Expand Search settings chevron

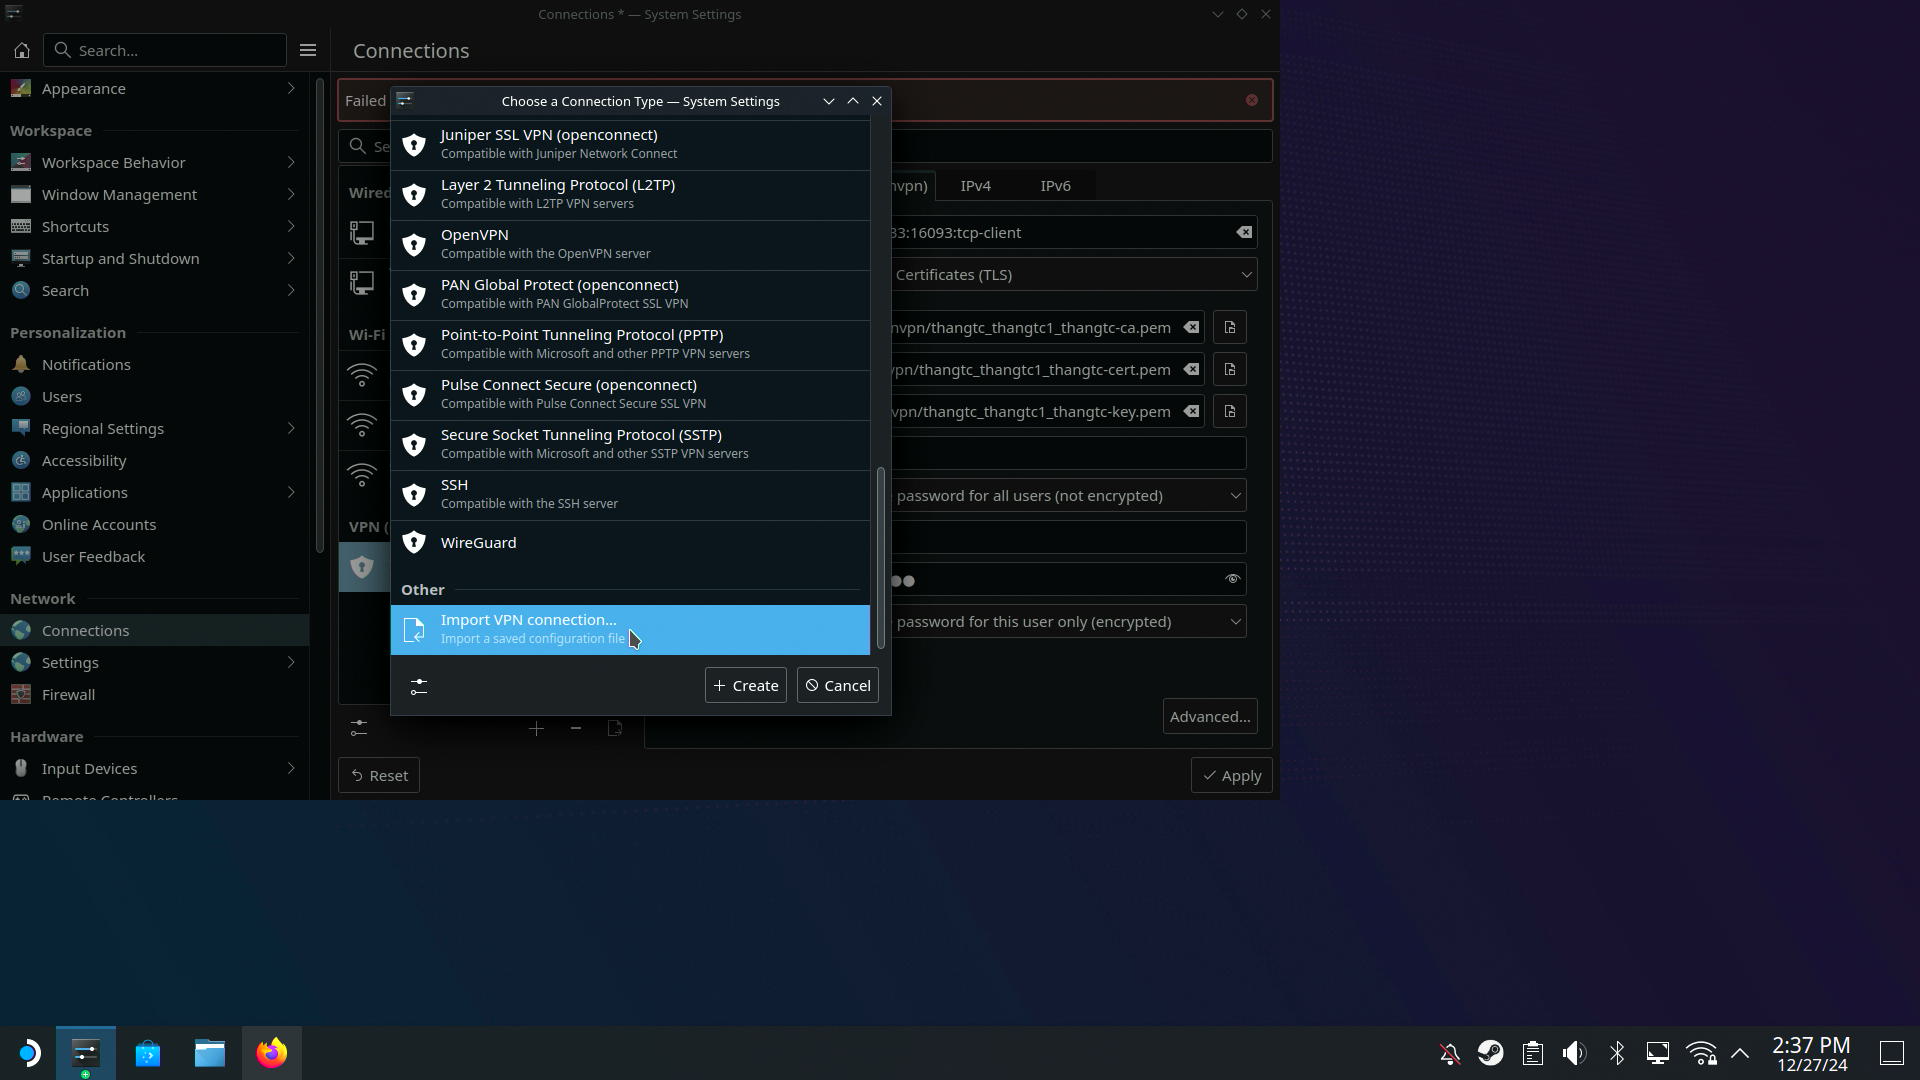point(291,290)
